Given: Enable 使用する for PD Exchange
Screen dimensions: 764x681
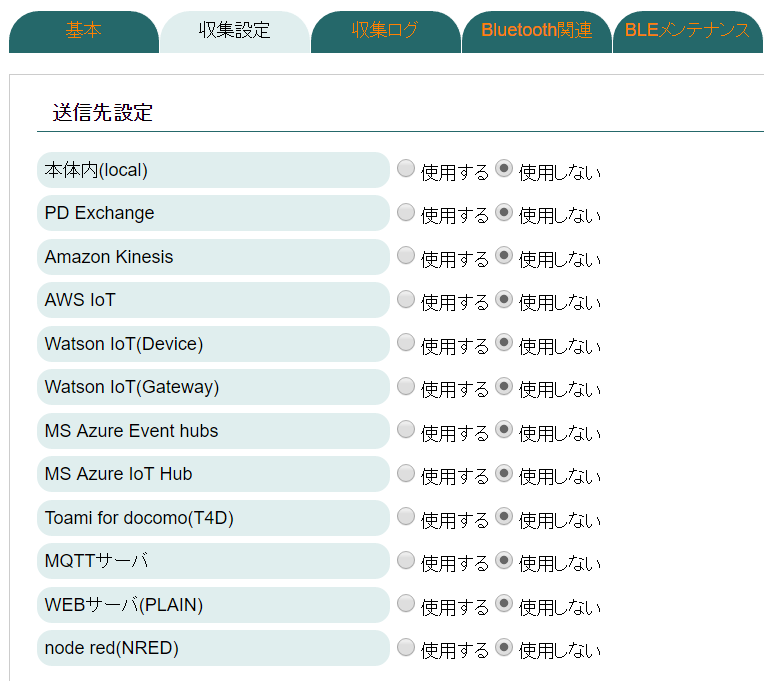Looking at the screenshot, I should coord(406,212).
